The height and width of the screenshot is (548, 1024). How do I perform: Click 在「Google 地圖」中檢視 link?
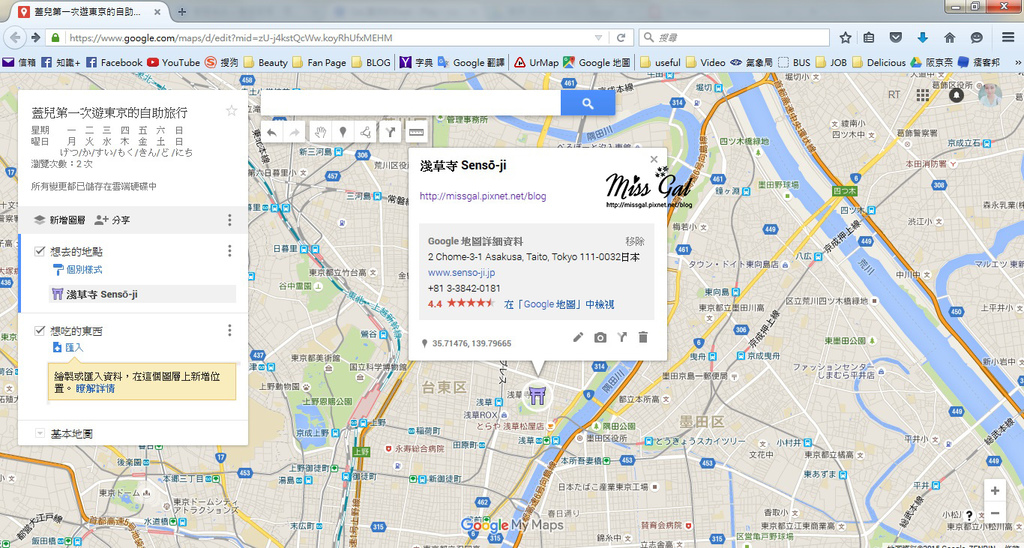click(559, 304)
